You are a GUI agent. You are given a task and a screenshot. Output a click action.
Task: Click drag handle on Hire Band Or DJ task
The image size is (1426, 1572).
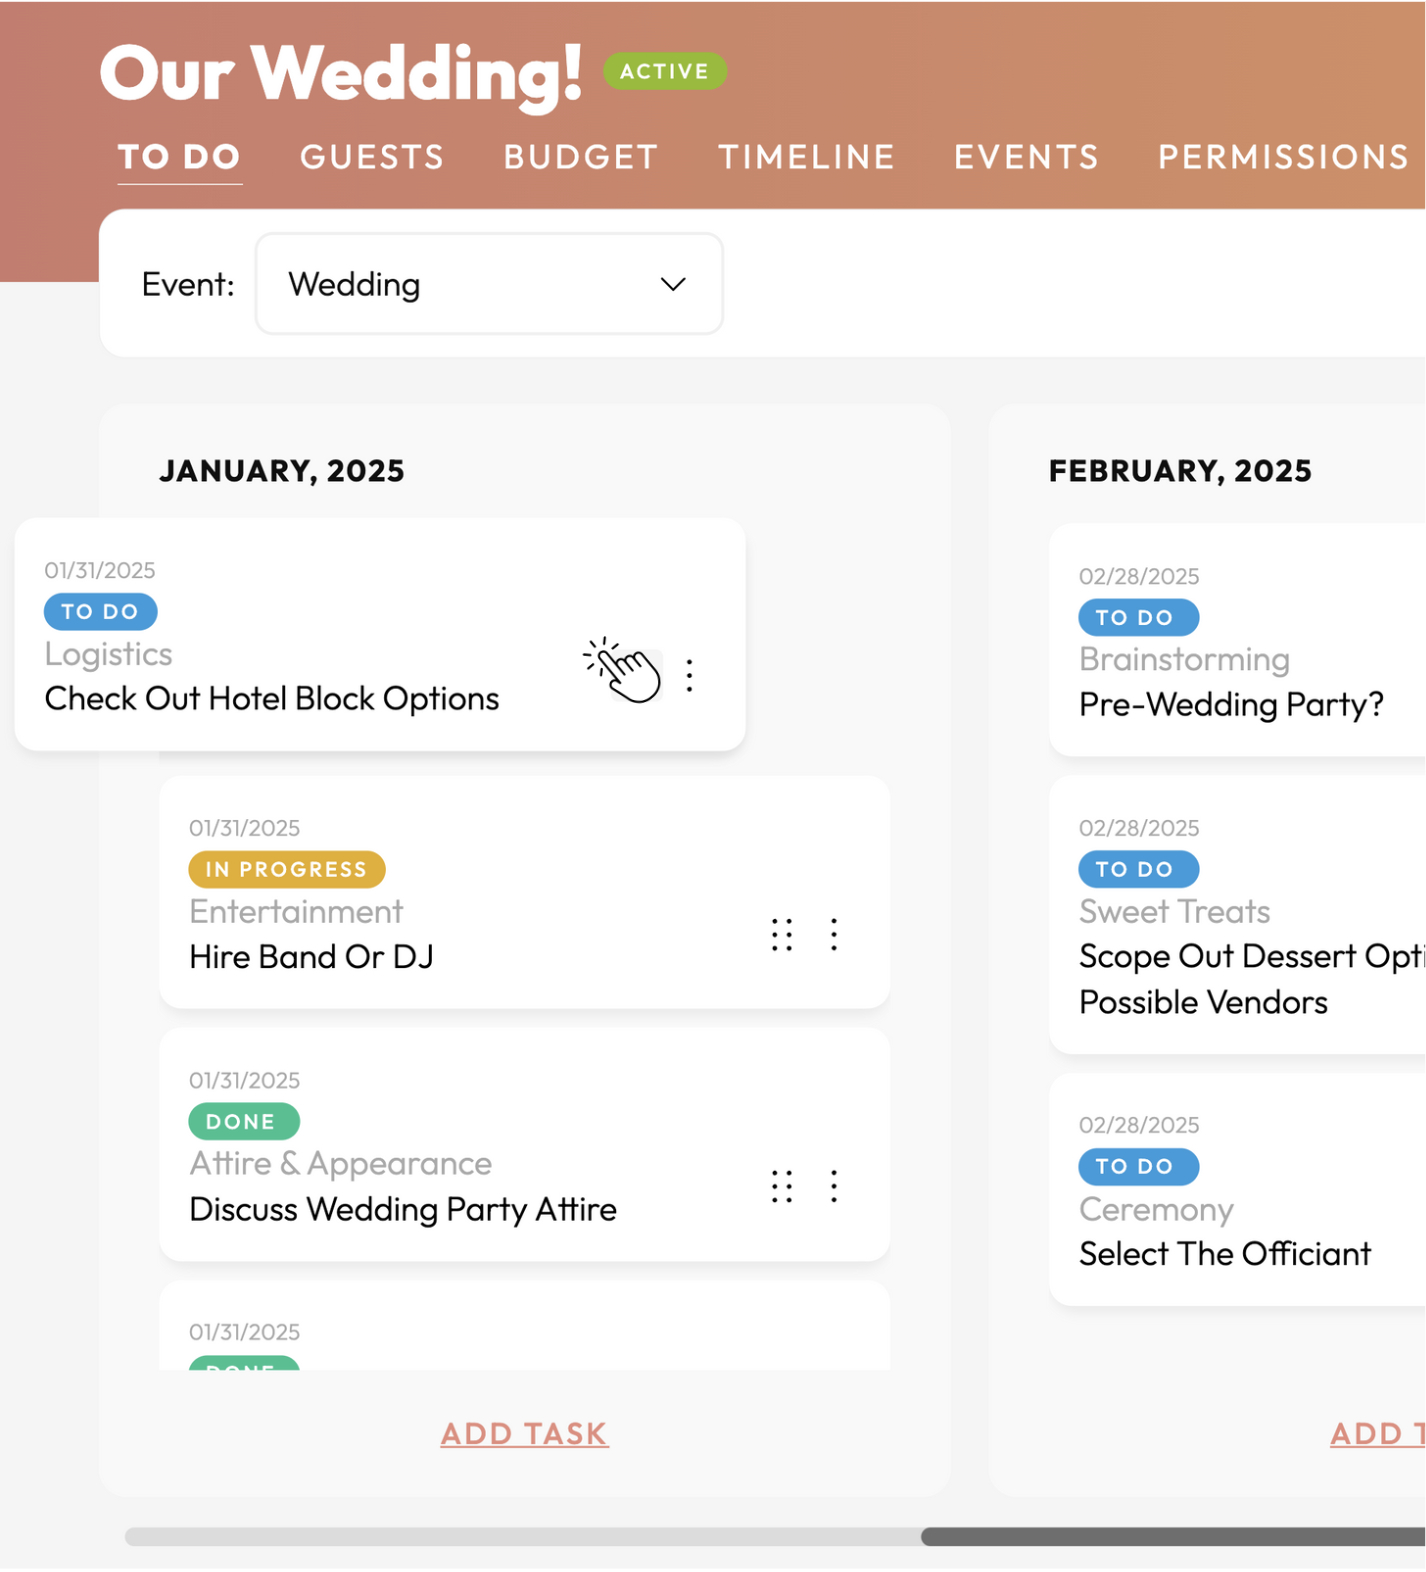tap(782, 934)
